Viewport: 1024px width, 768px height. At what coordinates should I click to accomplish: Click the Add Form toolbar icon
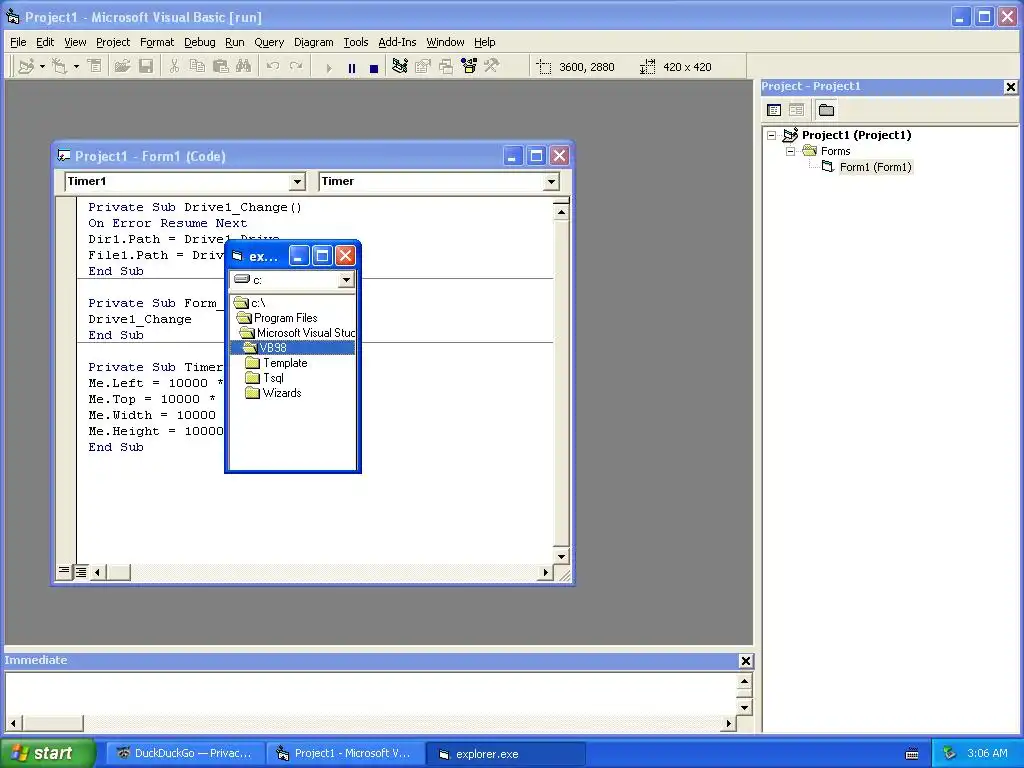tap(59, 66)
